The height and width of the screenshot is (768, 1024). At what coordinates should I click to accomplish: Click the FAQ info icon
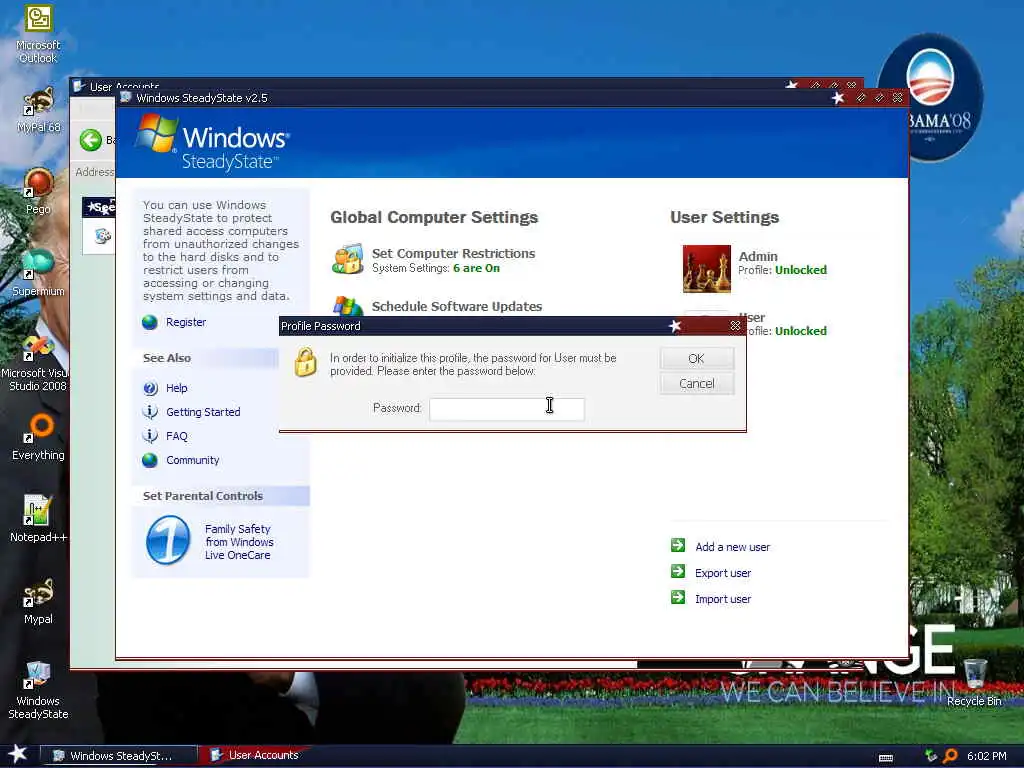150,436
